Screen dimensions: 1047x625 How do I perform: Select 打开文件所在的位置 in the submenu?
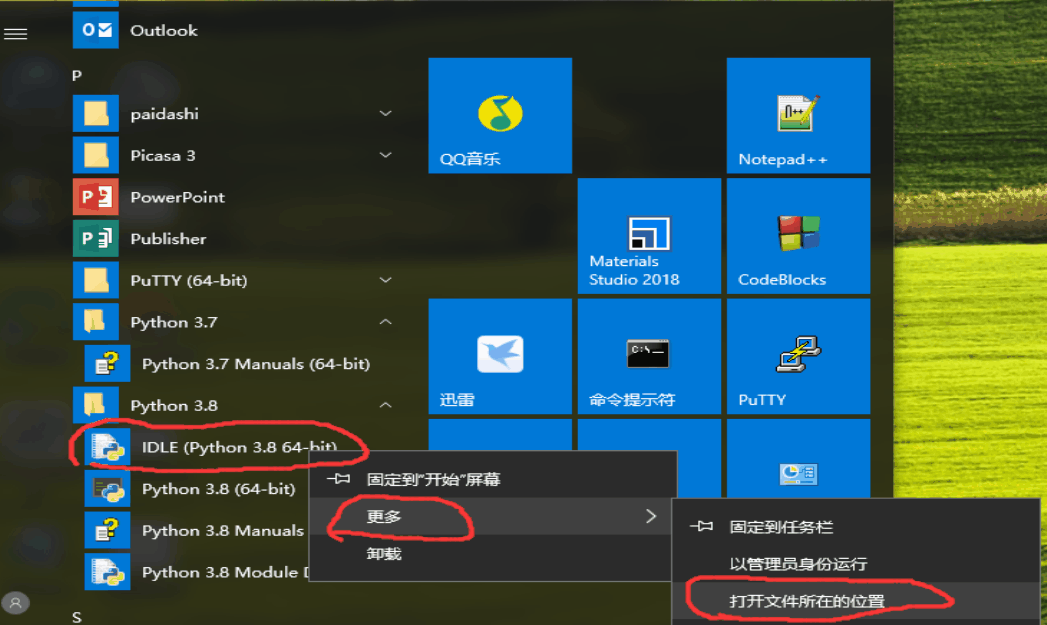point(855,601)
